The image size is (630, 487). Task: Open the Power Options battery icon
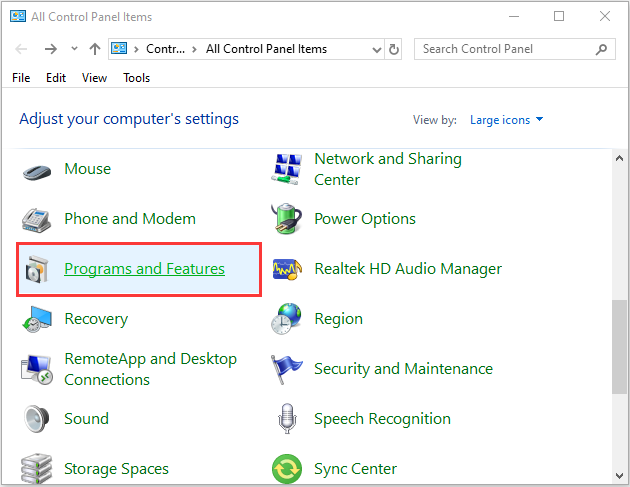click(x=286, y=219)
